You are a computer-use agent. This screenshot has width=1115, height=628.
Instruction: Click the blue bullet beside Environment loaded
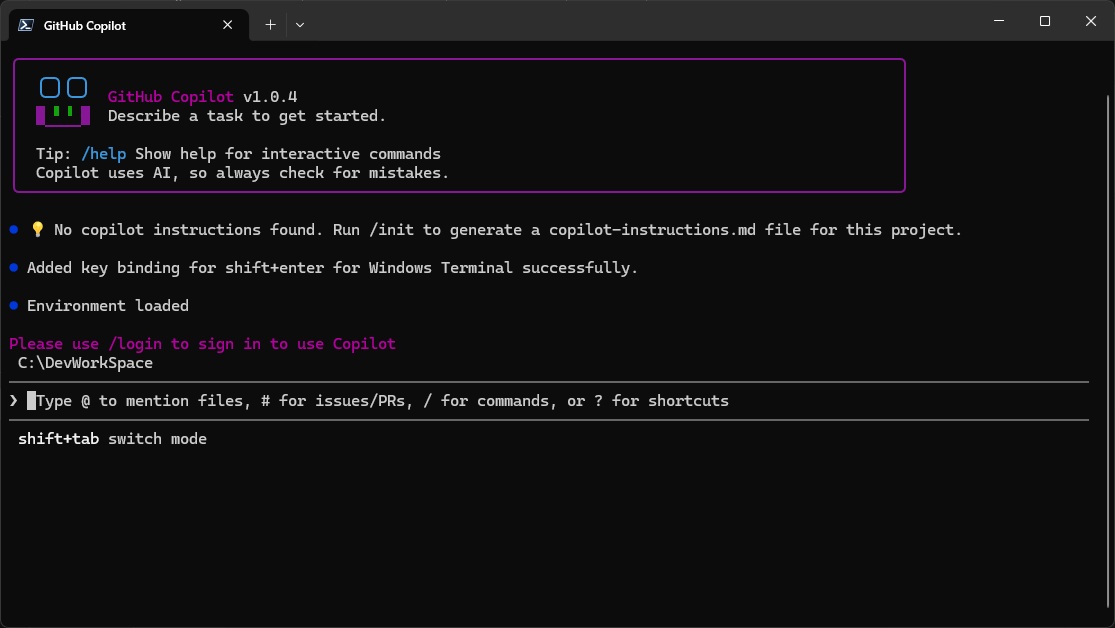pyautogui.click(x=14, y=306)
